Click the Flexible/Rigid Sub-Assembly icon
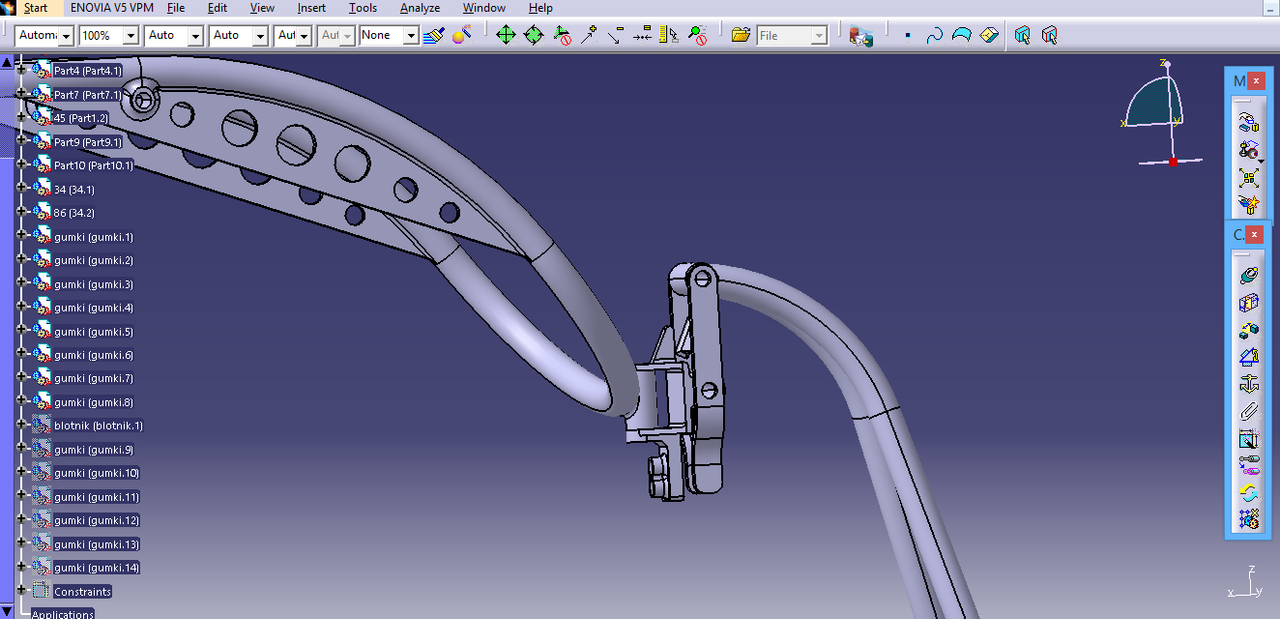Viewport: 1280px width, 619px height. [x=1248, y=465]
